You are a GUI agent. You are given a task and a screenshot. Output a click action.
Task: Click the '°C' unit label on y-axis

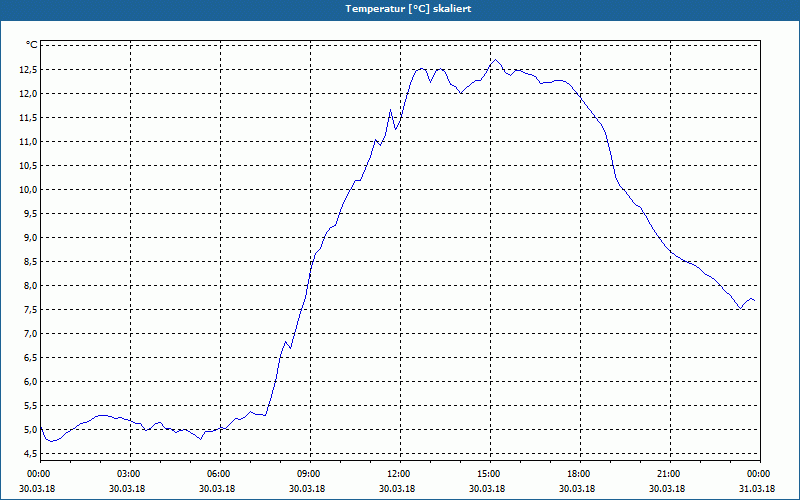pos(32,45)
